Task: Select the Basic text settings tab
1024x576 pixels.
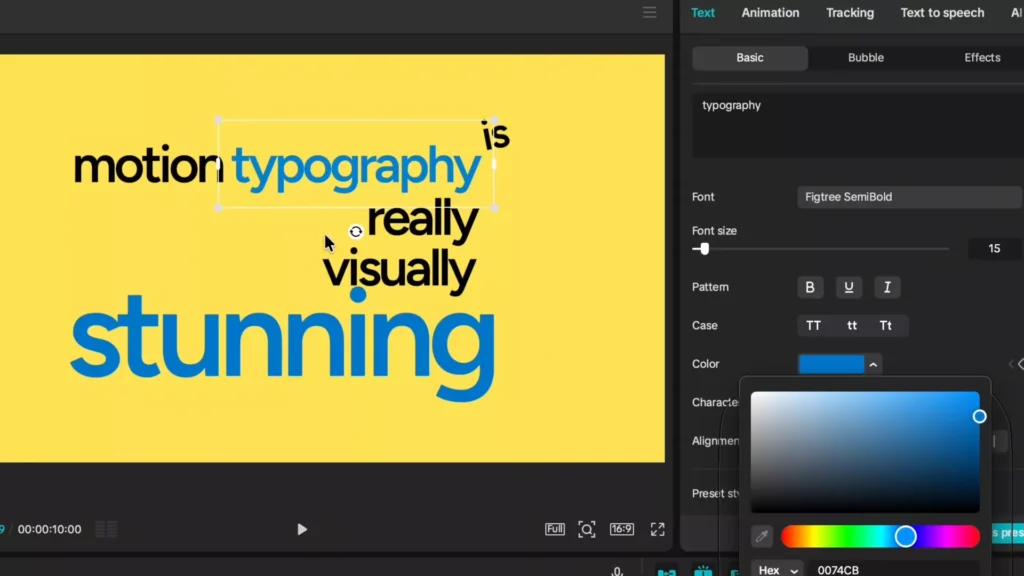Action: [749, 57]
